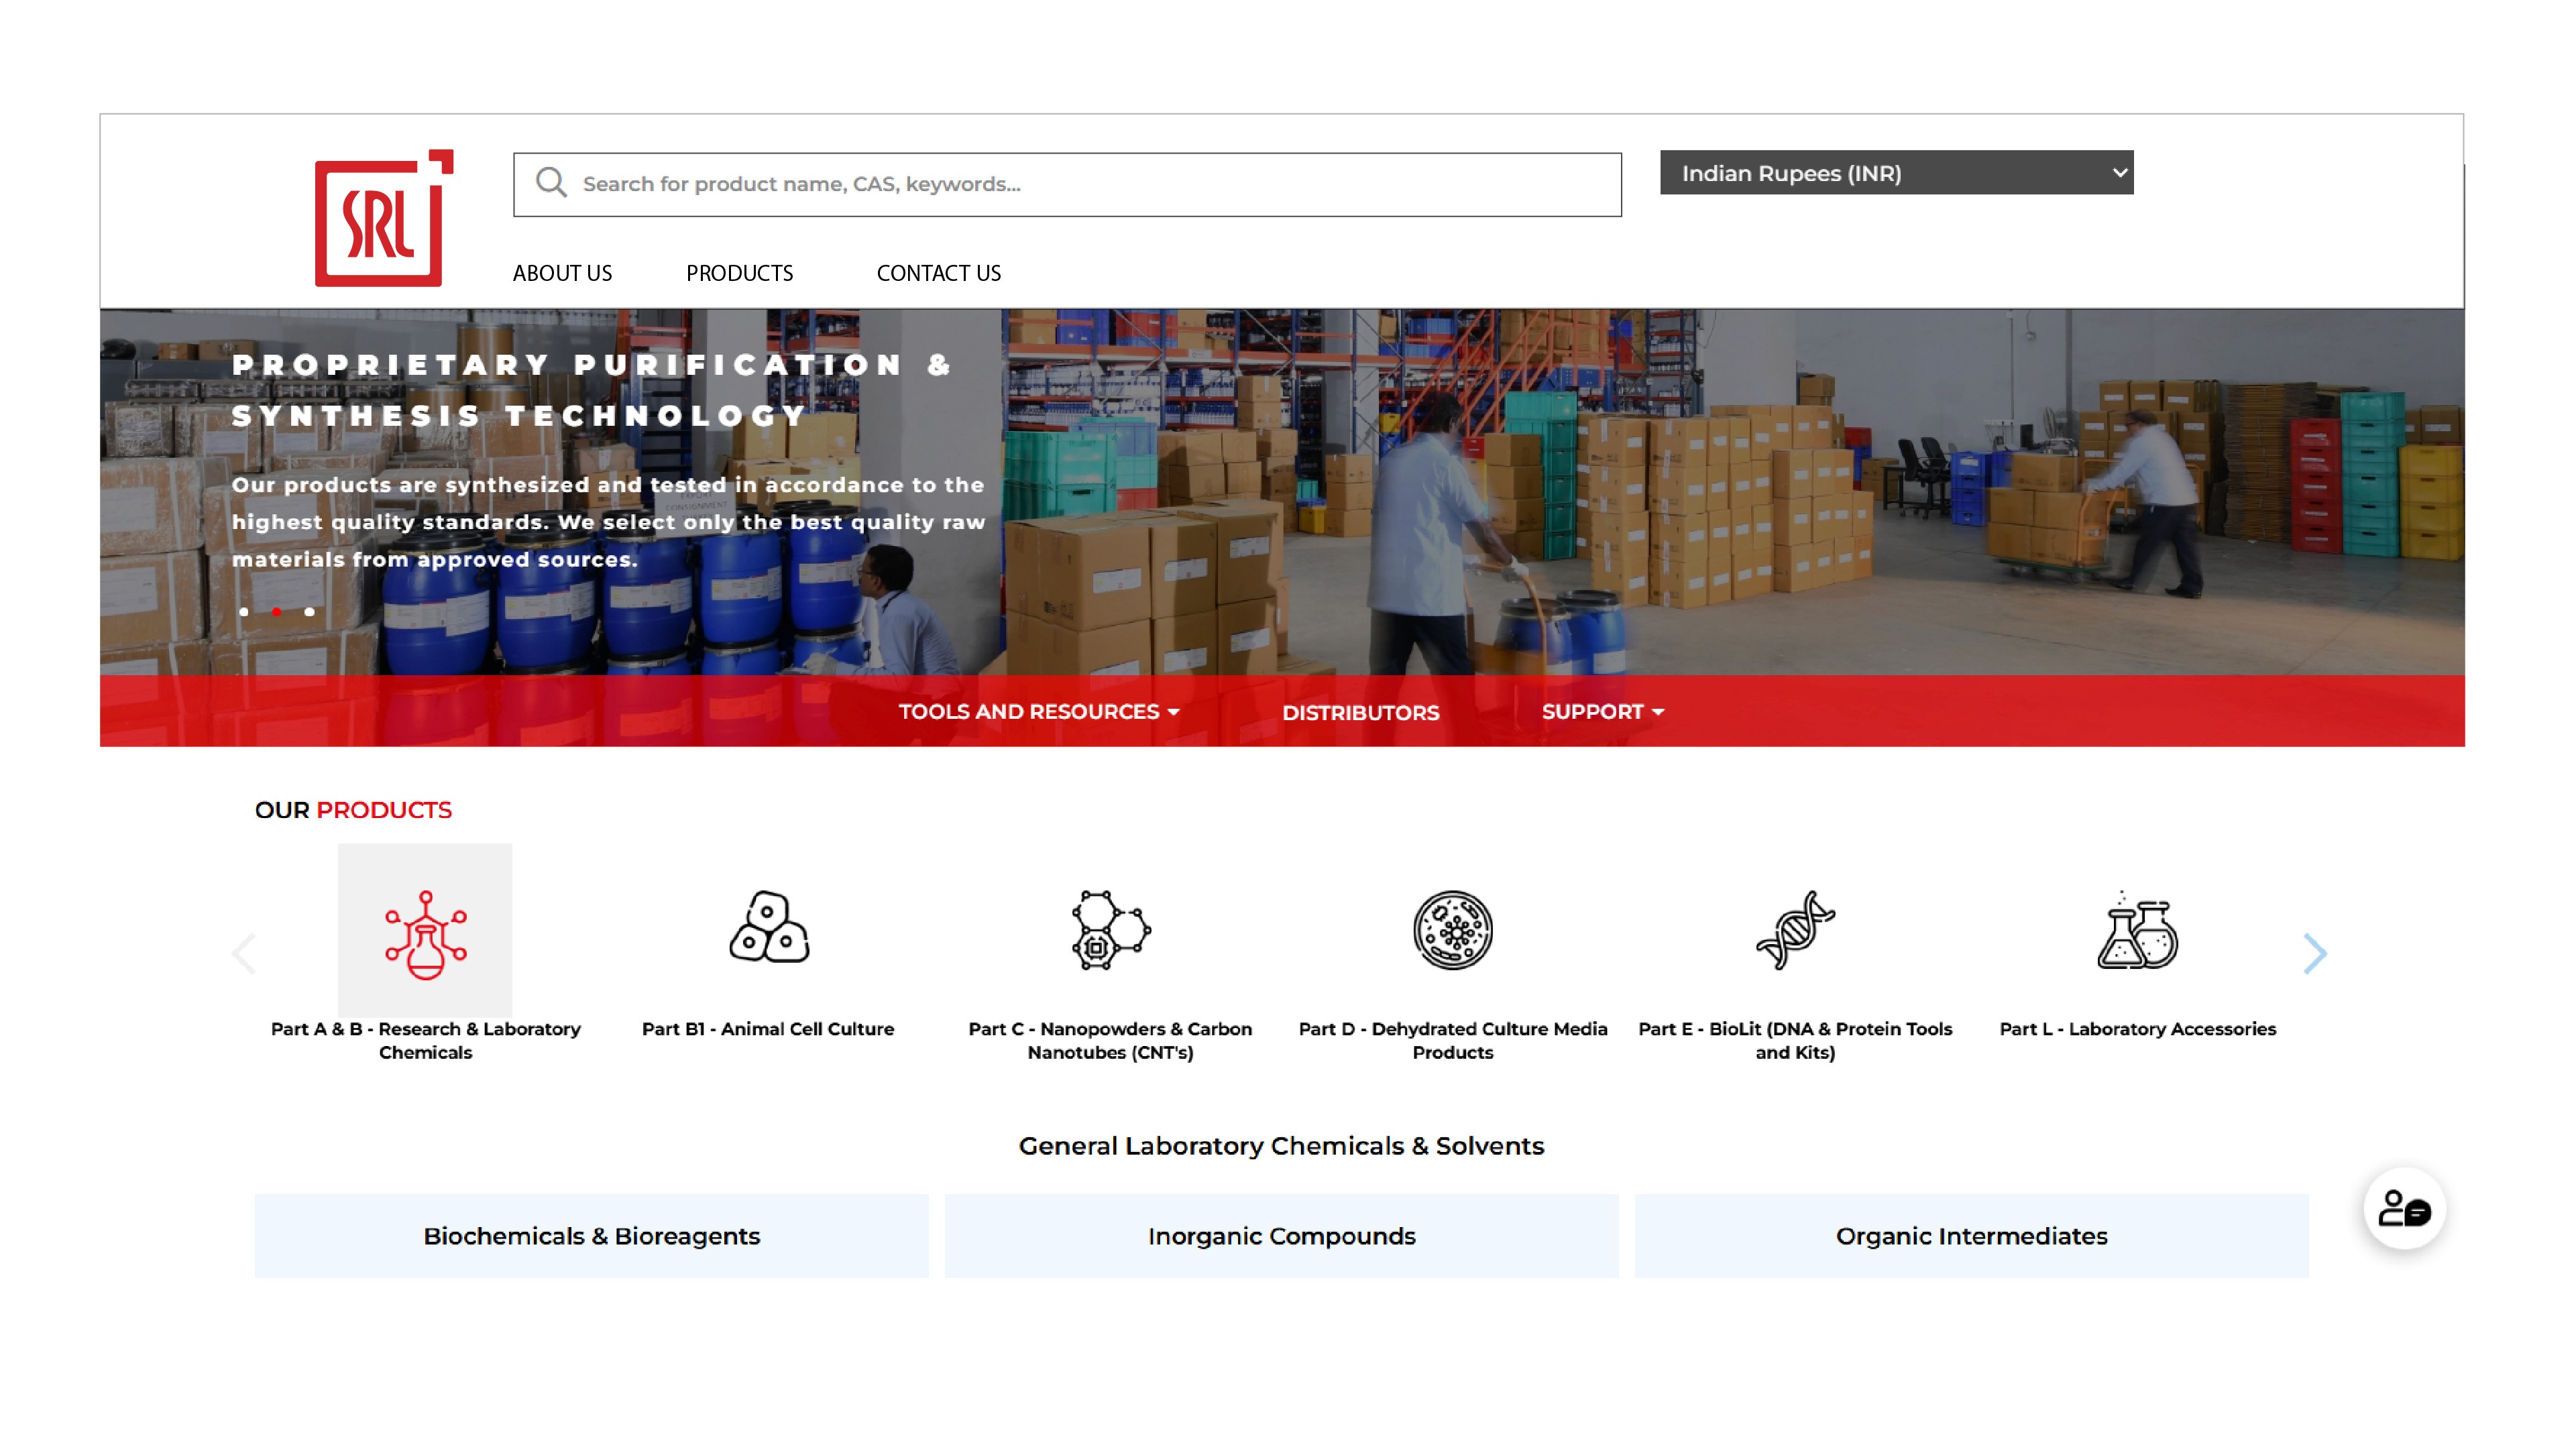Open Dehydrated Culture Media petri dish icon
The width and height of the screenshot is (2576, 1449).
1452,930
